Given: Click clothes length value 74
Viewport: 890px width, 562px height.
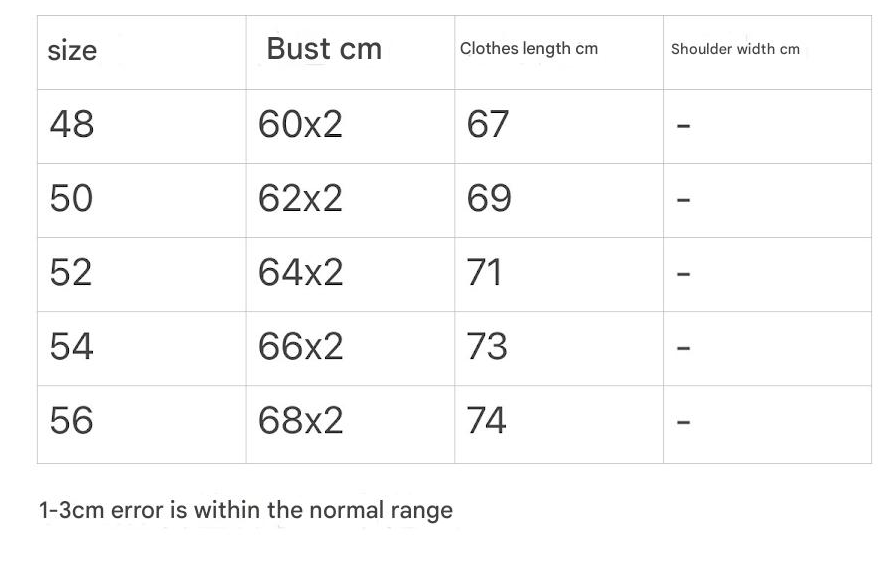Looking at the screenshot, I should (487, 420).
